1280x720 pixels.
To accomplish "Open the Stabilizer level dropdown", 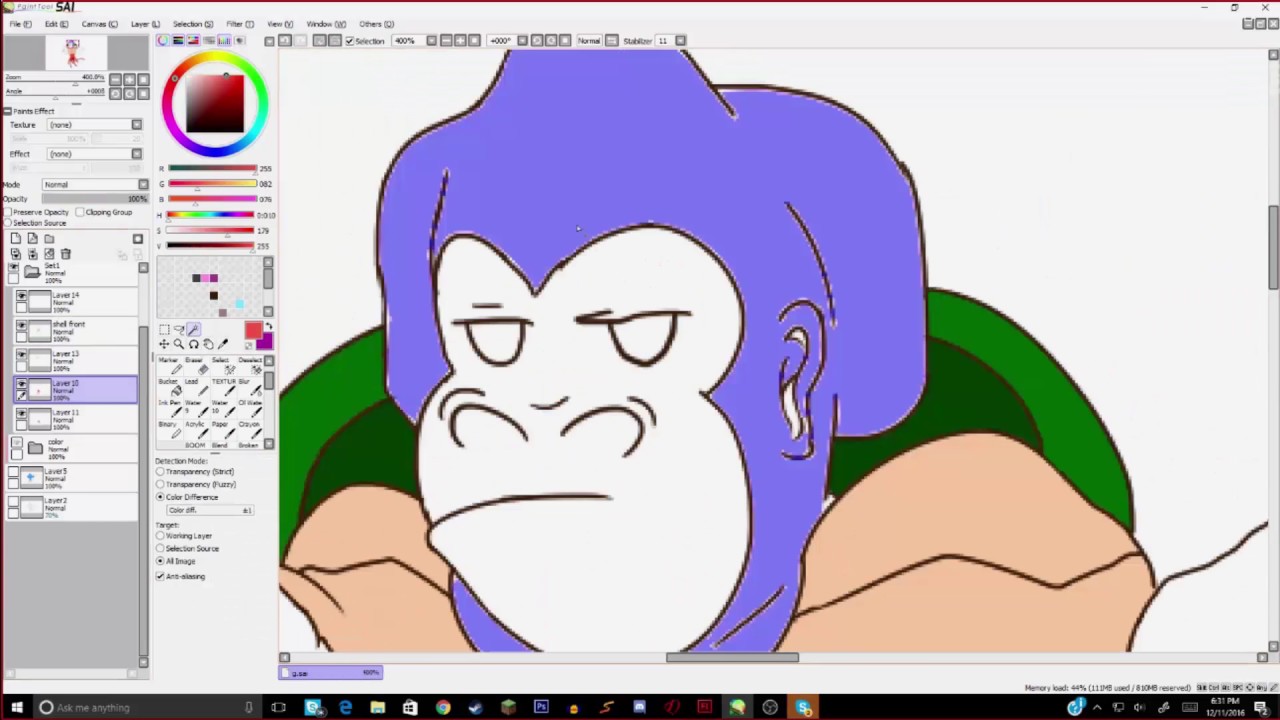I will click(x=680, y=41).
